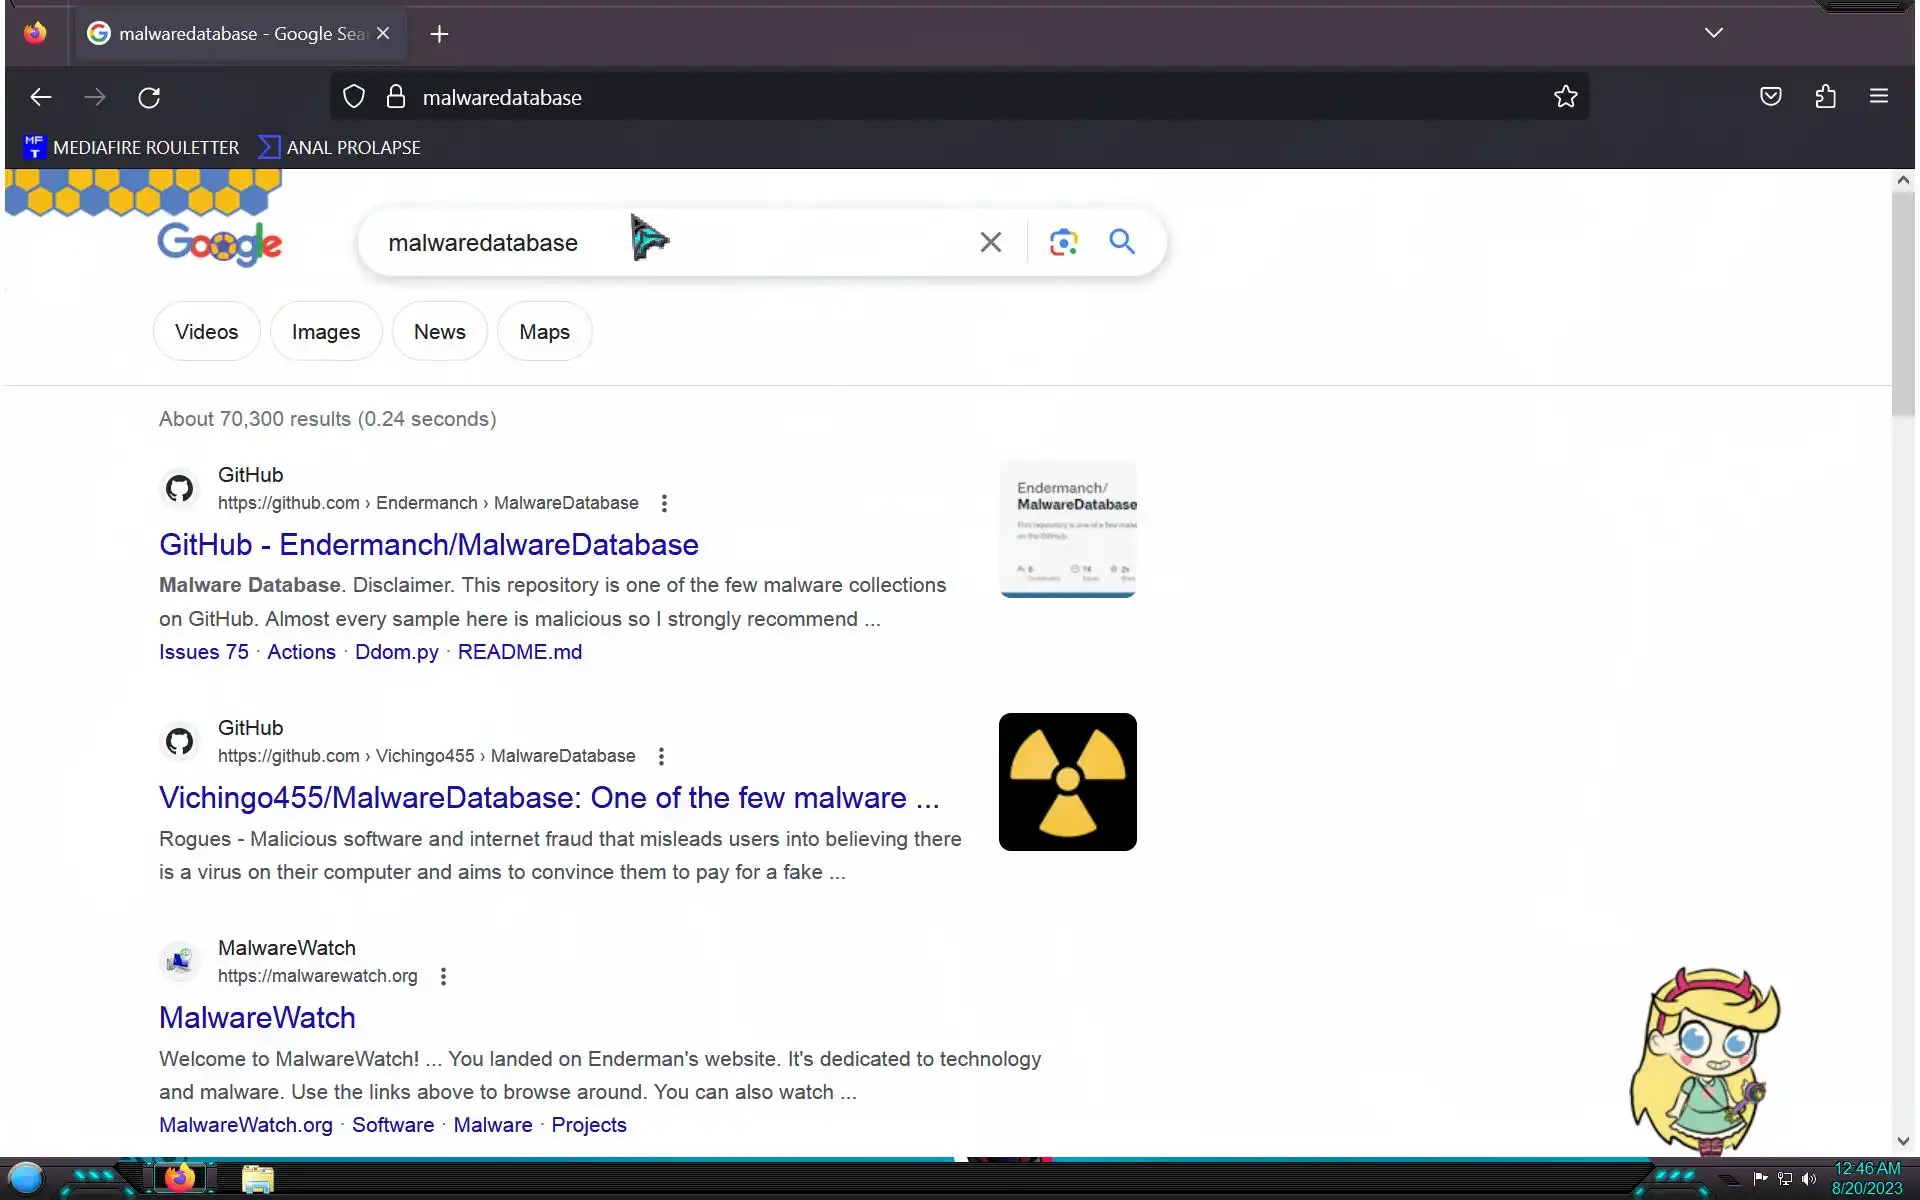Click the magnifier search button
The image size is (1920, 1200).
(1122, 242)
